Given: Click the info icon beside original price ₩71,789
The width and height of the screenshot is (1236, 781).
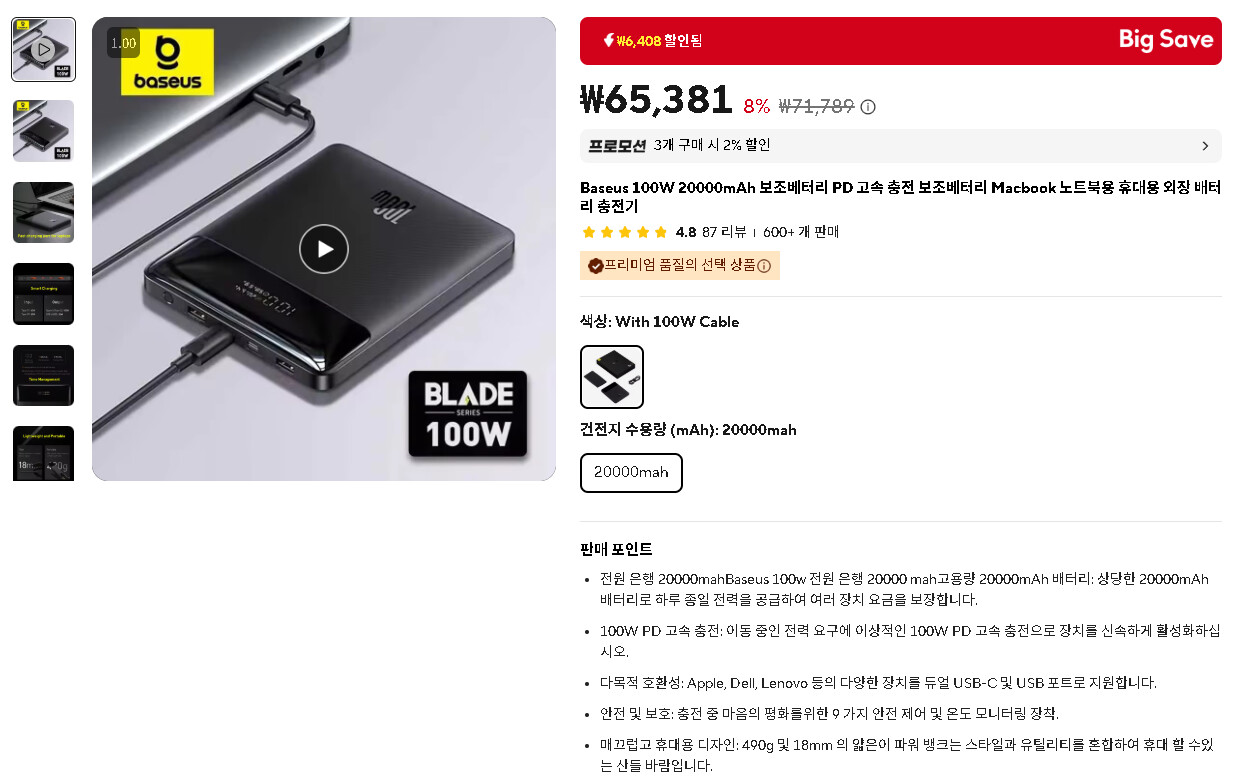Looking at the screenshot, I should pos(868,107).
